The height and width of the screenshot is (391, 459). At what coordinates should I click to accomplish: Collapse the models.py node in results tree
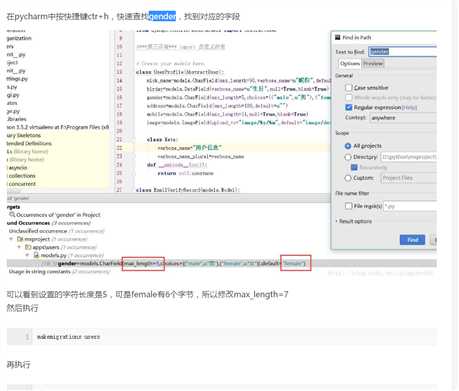[x=28, y=255]
